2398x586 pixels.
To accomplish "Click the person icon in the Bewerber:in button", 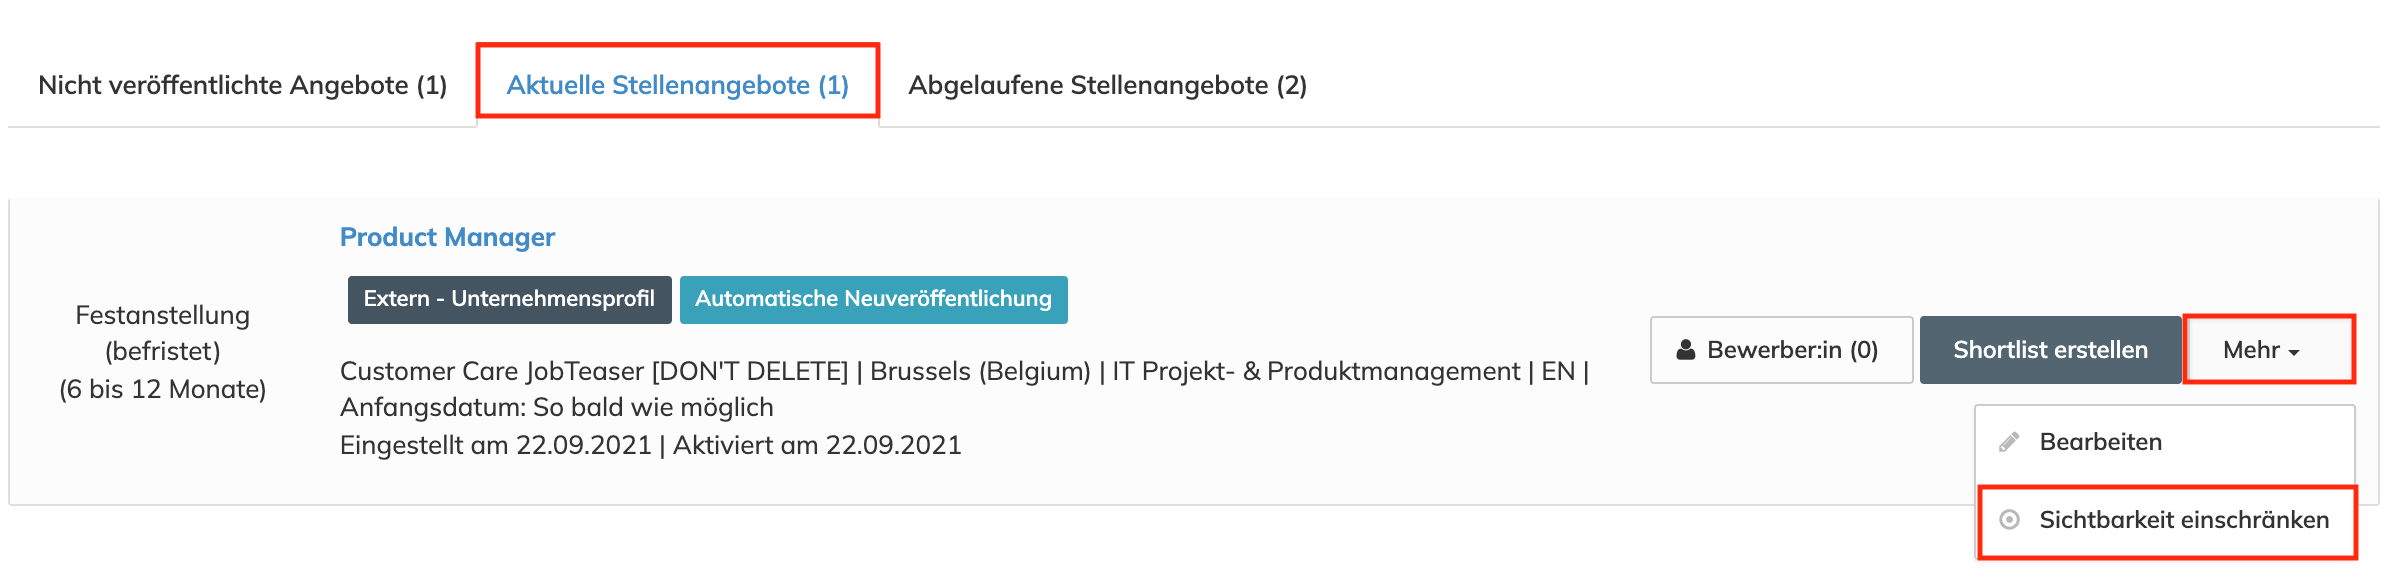I will [x=1686, y=350].
